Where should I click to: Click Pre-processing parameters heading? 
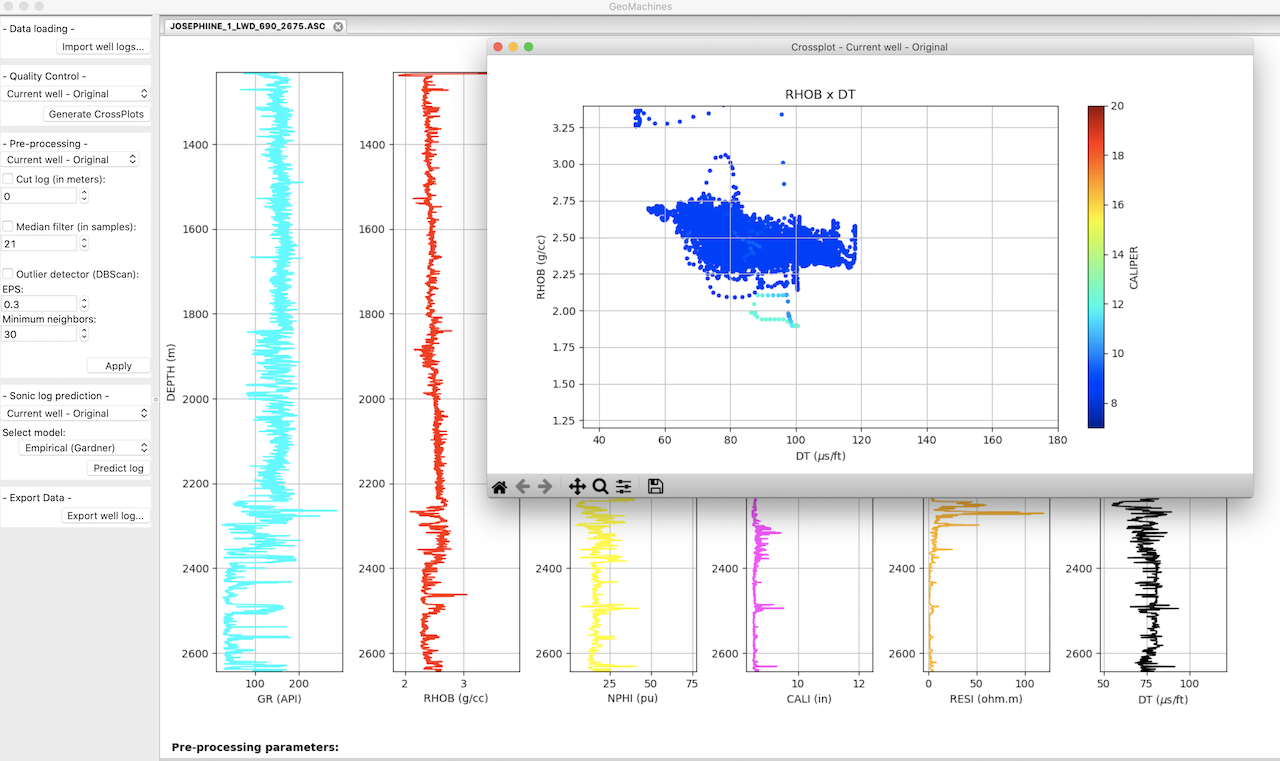tap(255, 747)
